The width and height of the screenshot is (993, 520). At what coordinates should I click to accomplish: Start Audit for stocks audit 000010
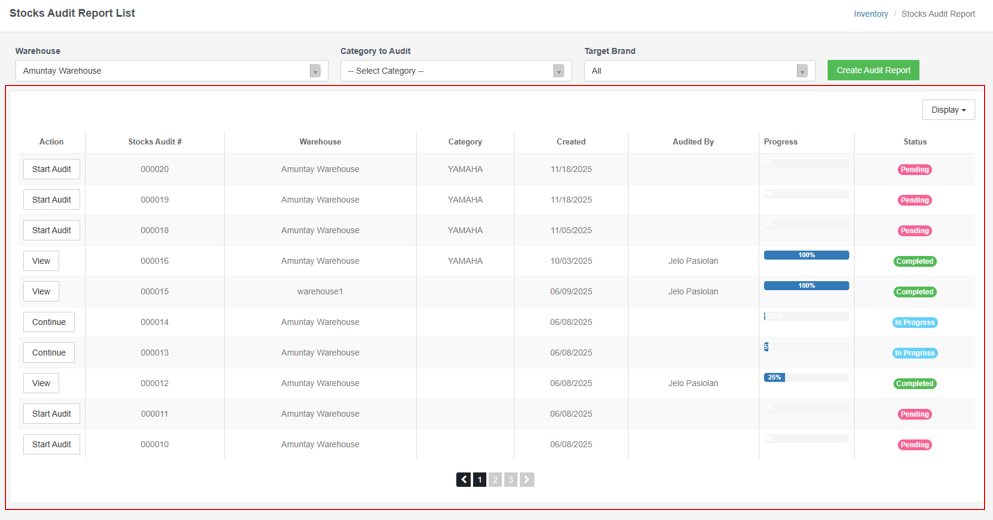pyautogui.click(x=52, y=444)
